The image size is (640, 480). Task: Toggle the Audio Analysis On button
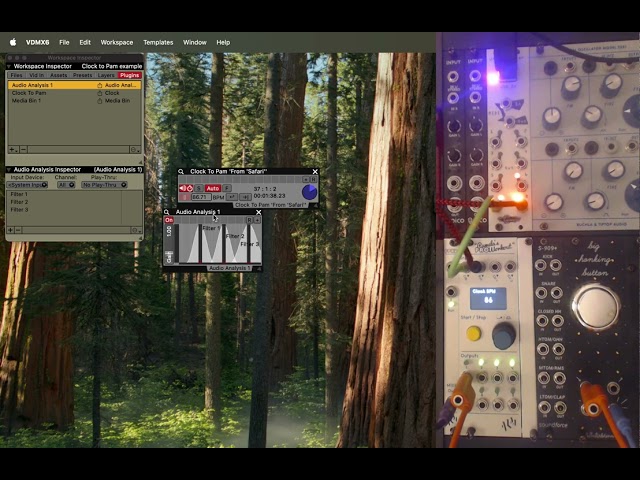coord(169,220)
